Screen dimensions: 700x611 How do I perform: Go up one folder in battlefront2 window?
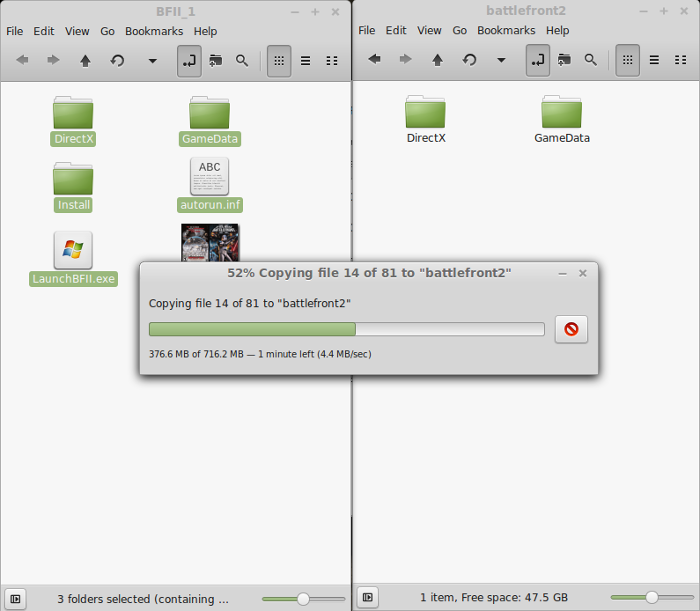pyautogui.click(x=438, y=59)
